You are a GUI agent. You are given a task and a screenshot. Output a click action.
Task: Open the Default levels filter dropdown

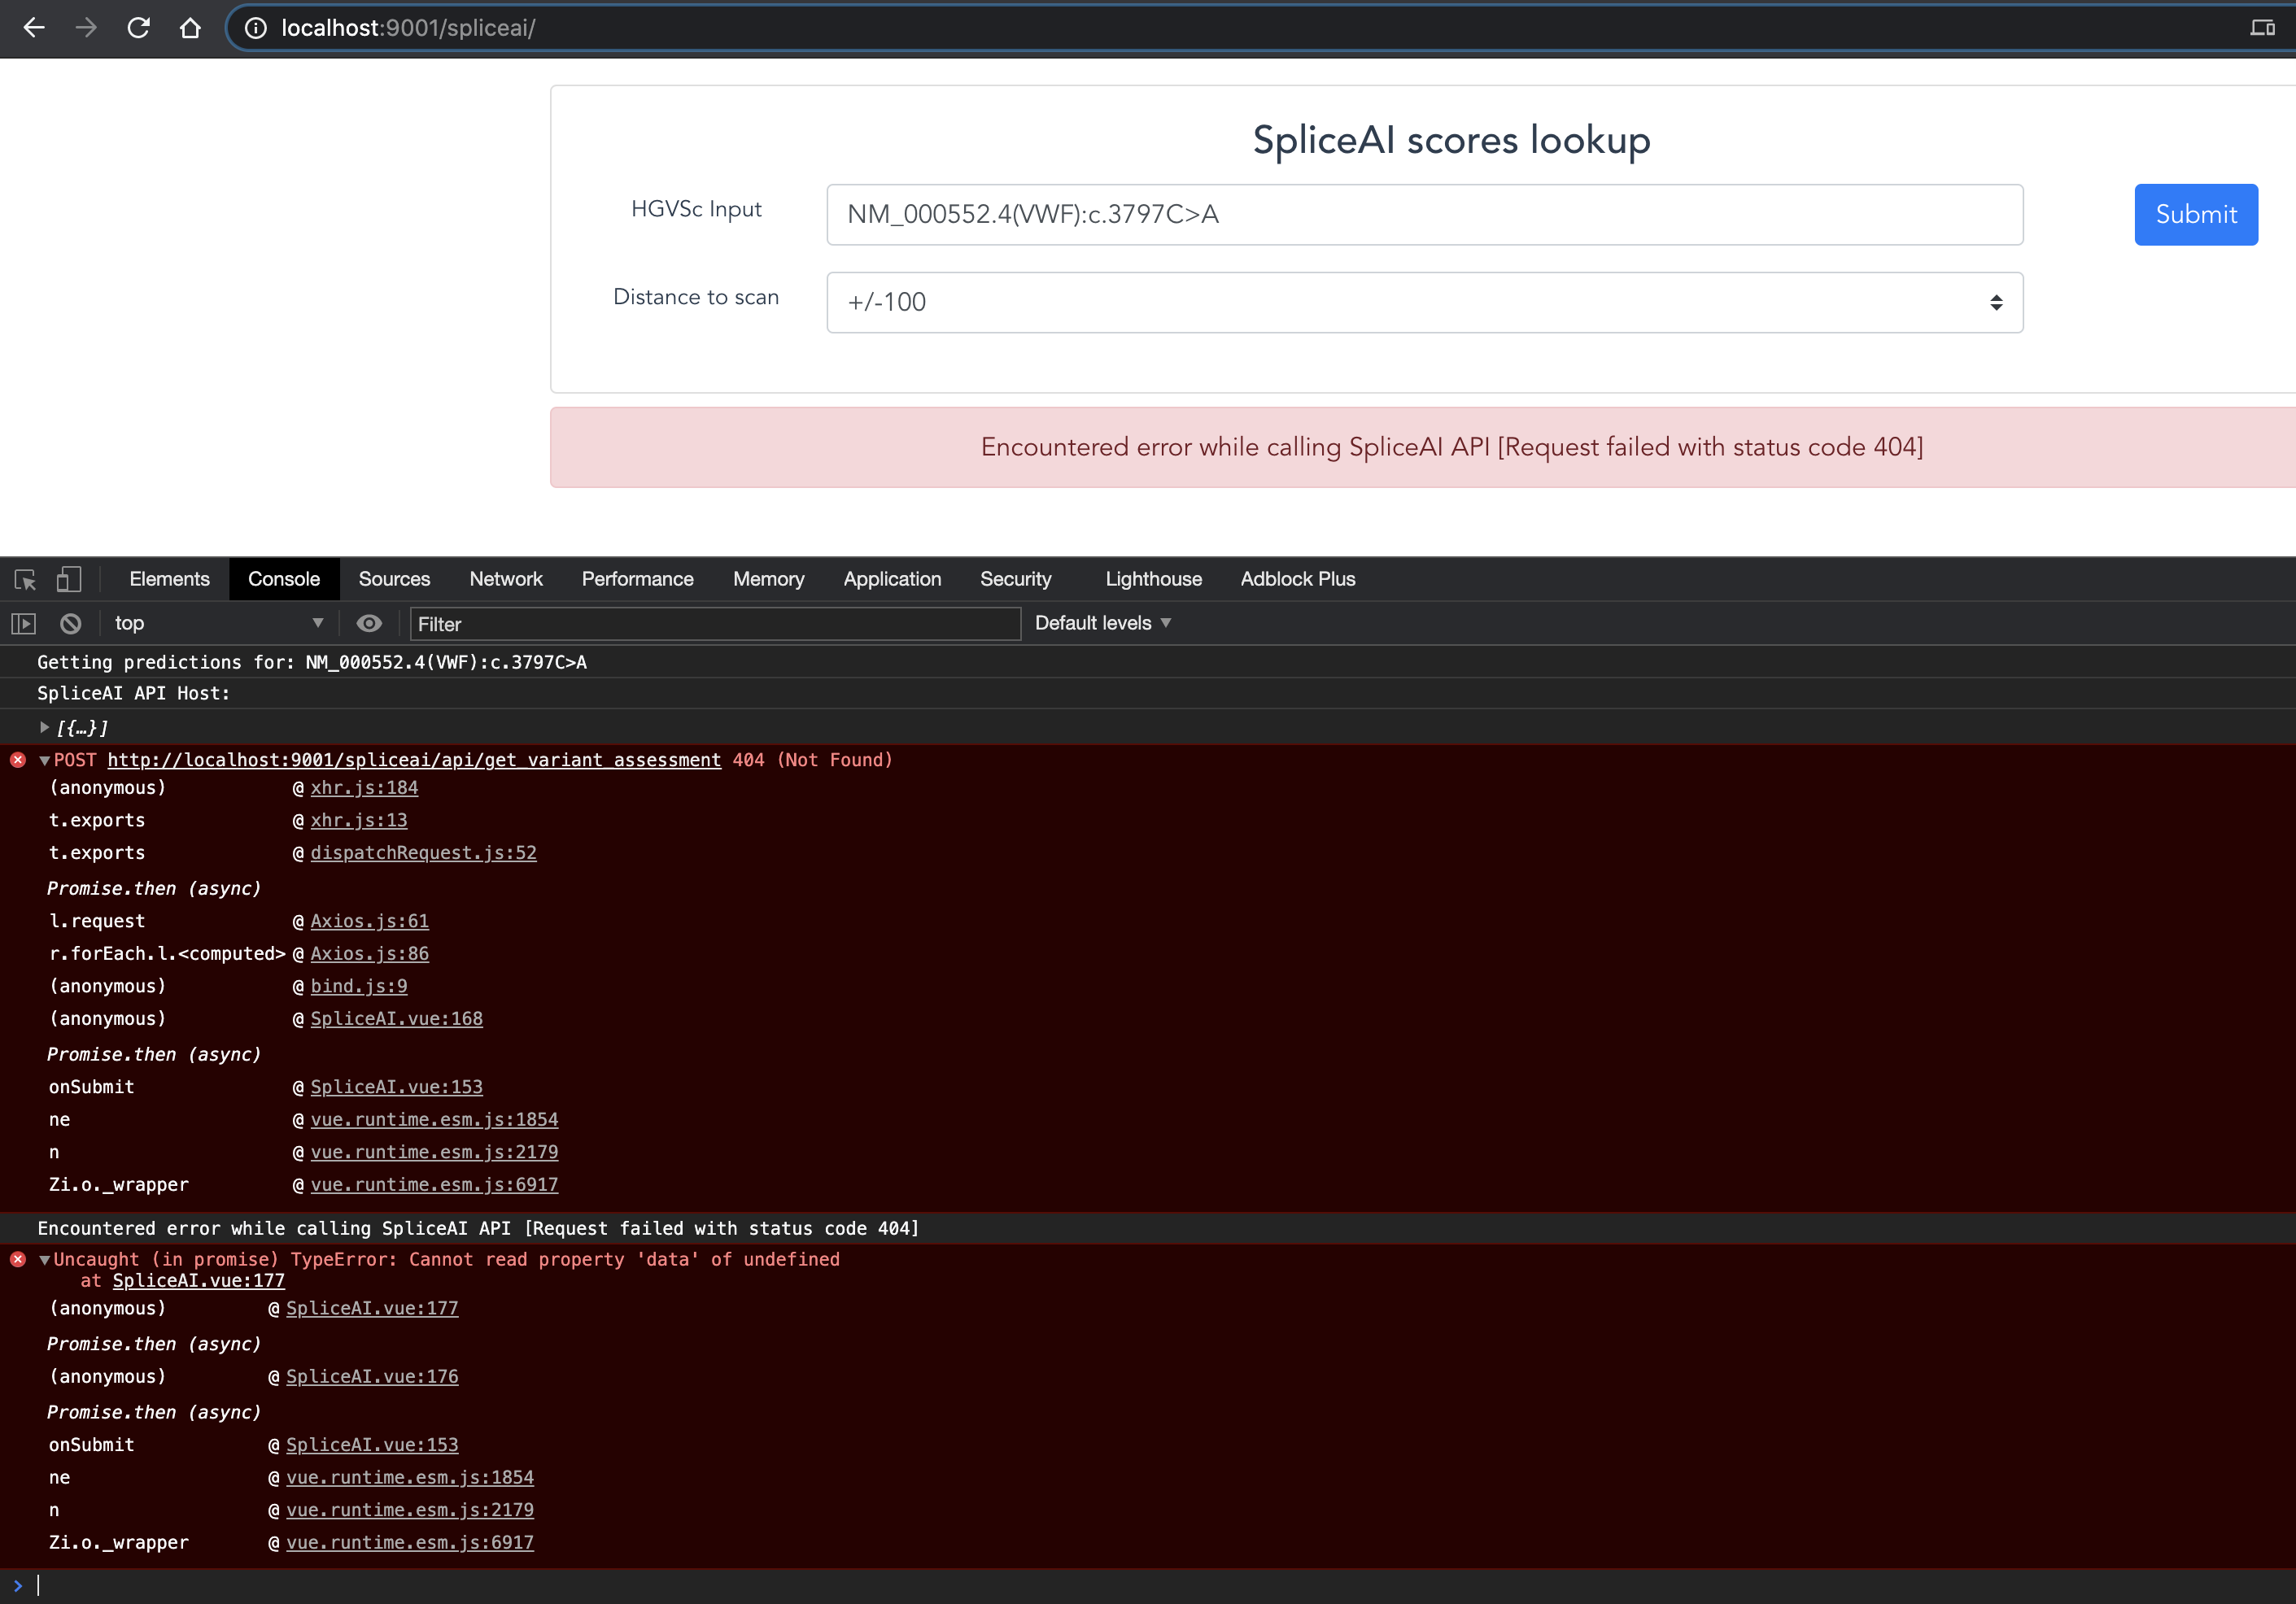coord(1101,622)
